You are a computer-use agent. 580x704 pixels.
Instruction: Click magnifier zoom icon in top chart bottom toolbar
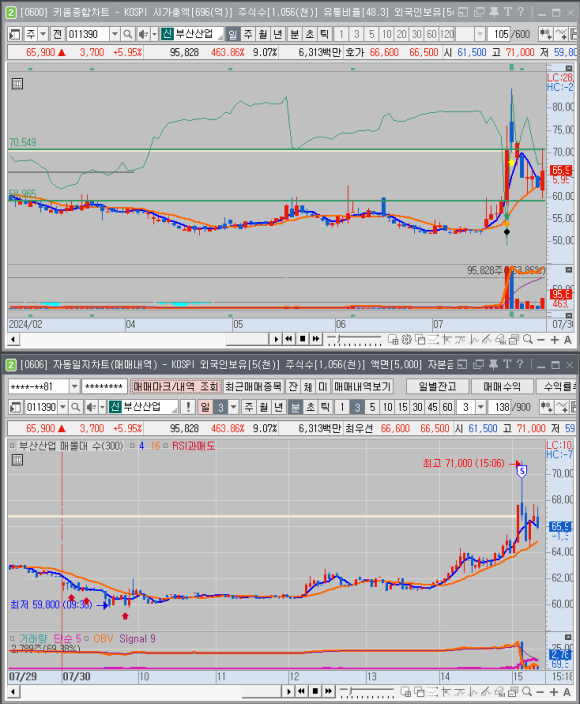pos(528,339)
